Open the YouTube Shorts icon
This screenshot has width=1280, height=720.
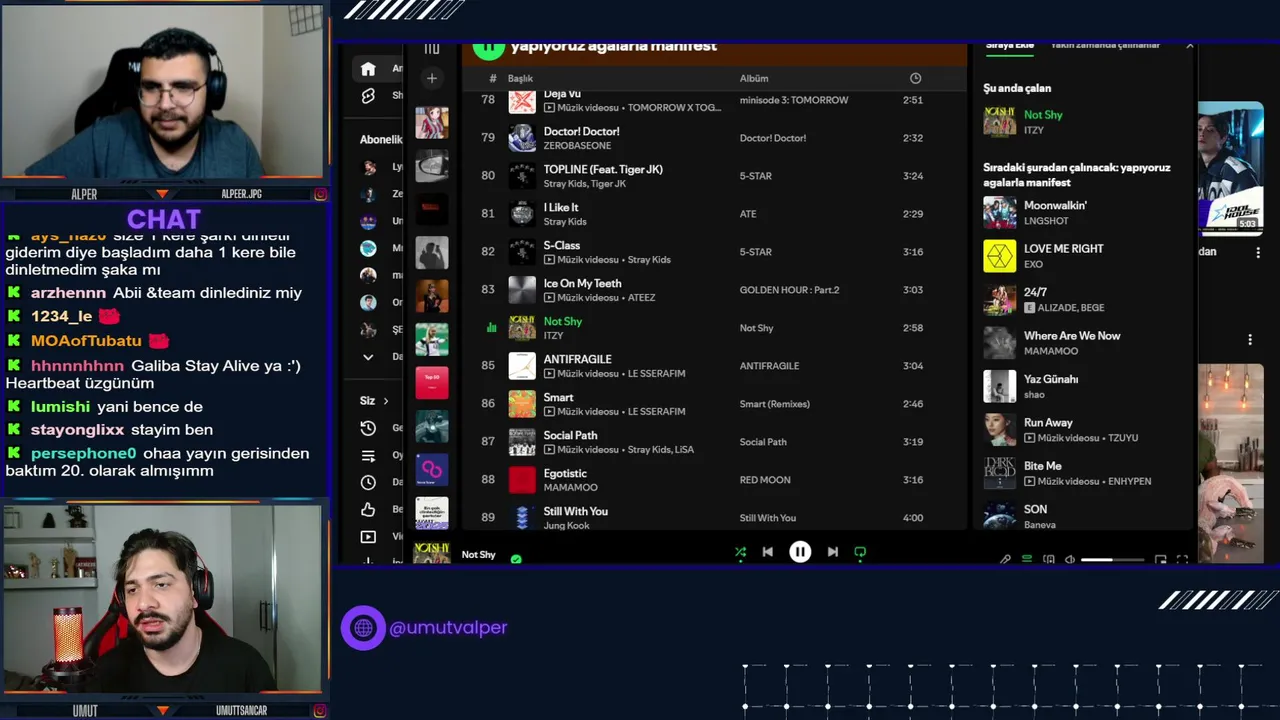368,96
